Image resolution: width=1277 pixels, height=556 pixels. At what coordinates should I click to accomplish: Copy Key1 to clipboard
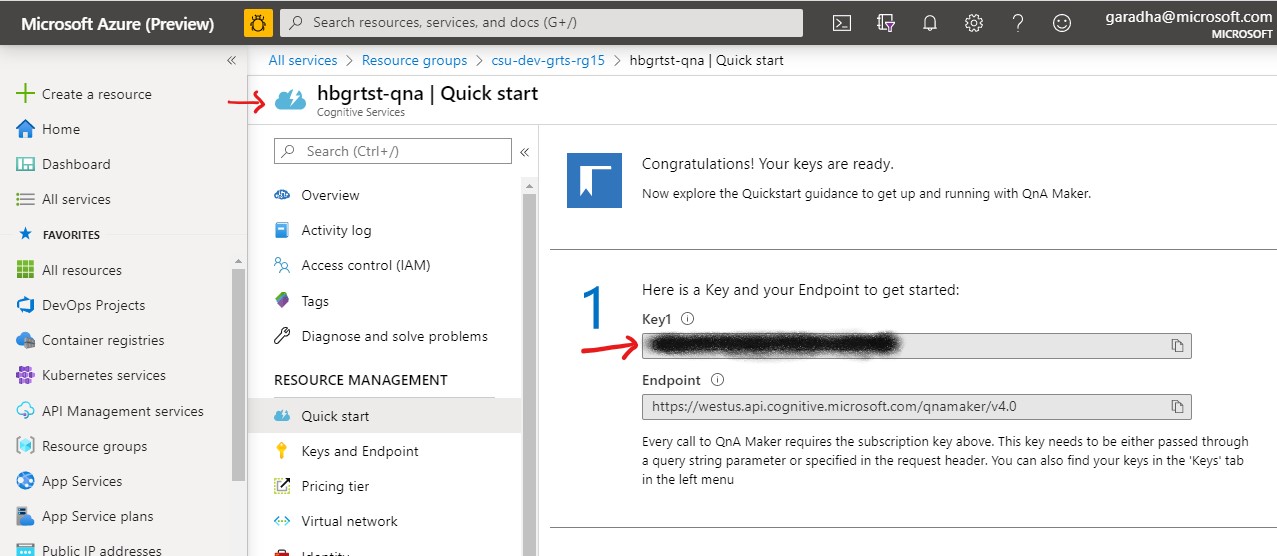point(1177,346)
